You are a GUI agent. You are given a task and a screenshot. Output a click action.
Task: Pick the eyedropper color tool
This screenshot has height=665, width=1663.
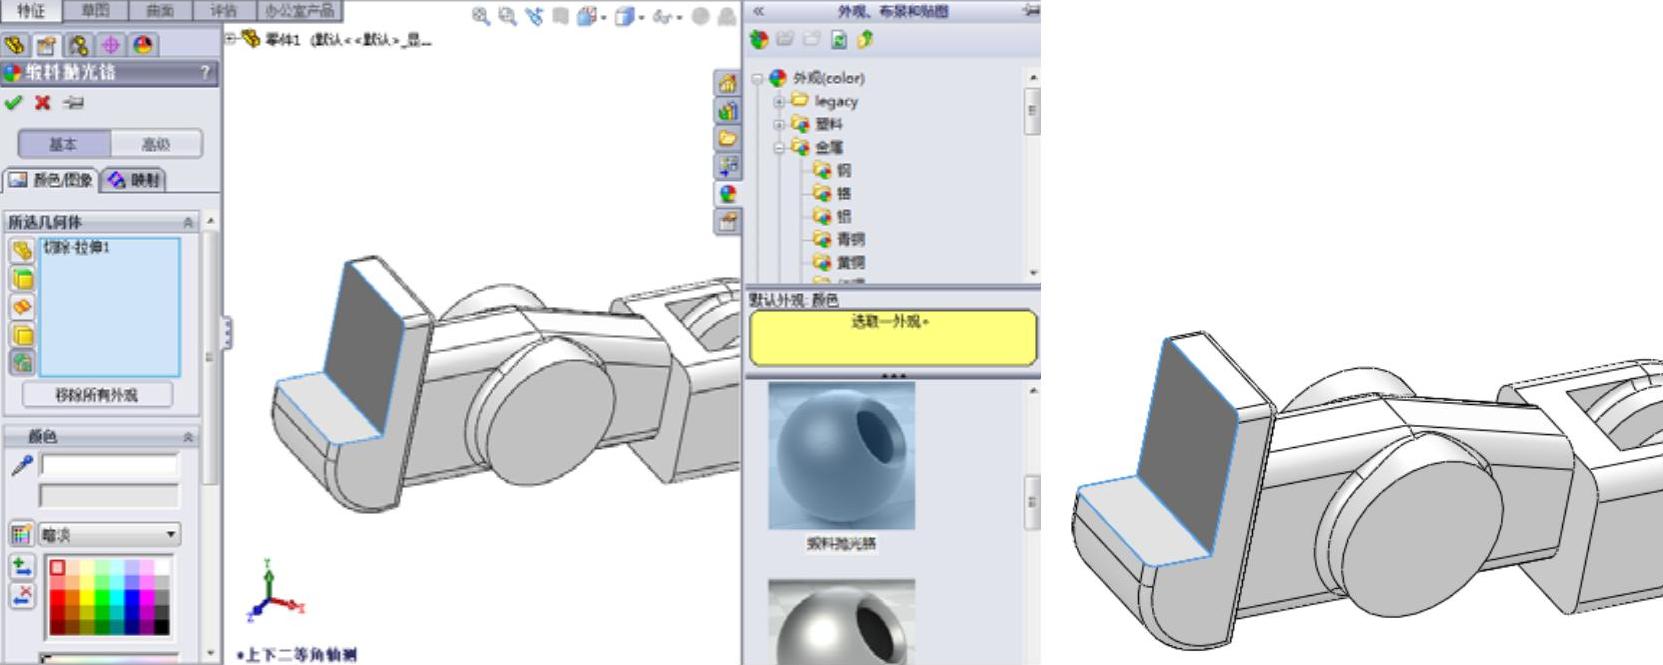pyautogui.click(x=21, y=465)
